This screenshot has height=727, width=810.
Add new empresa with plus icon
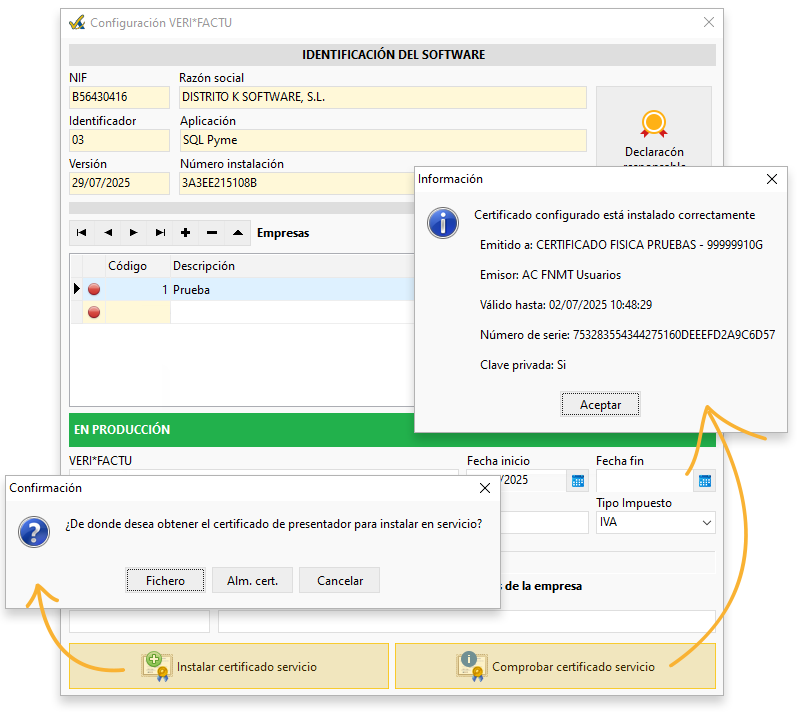186,233
